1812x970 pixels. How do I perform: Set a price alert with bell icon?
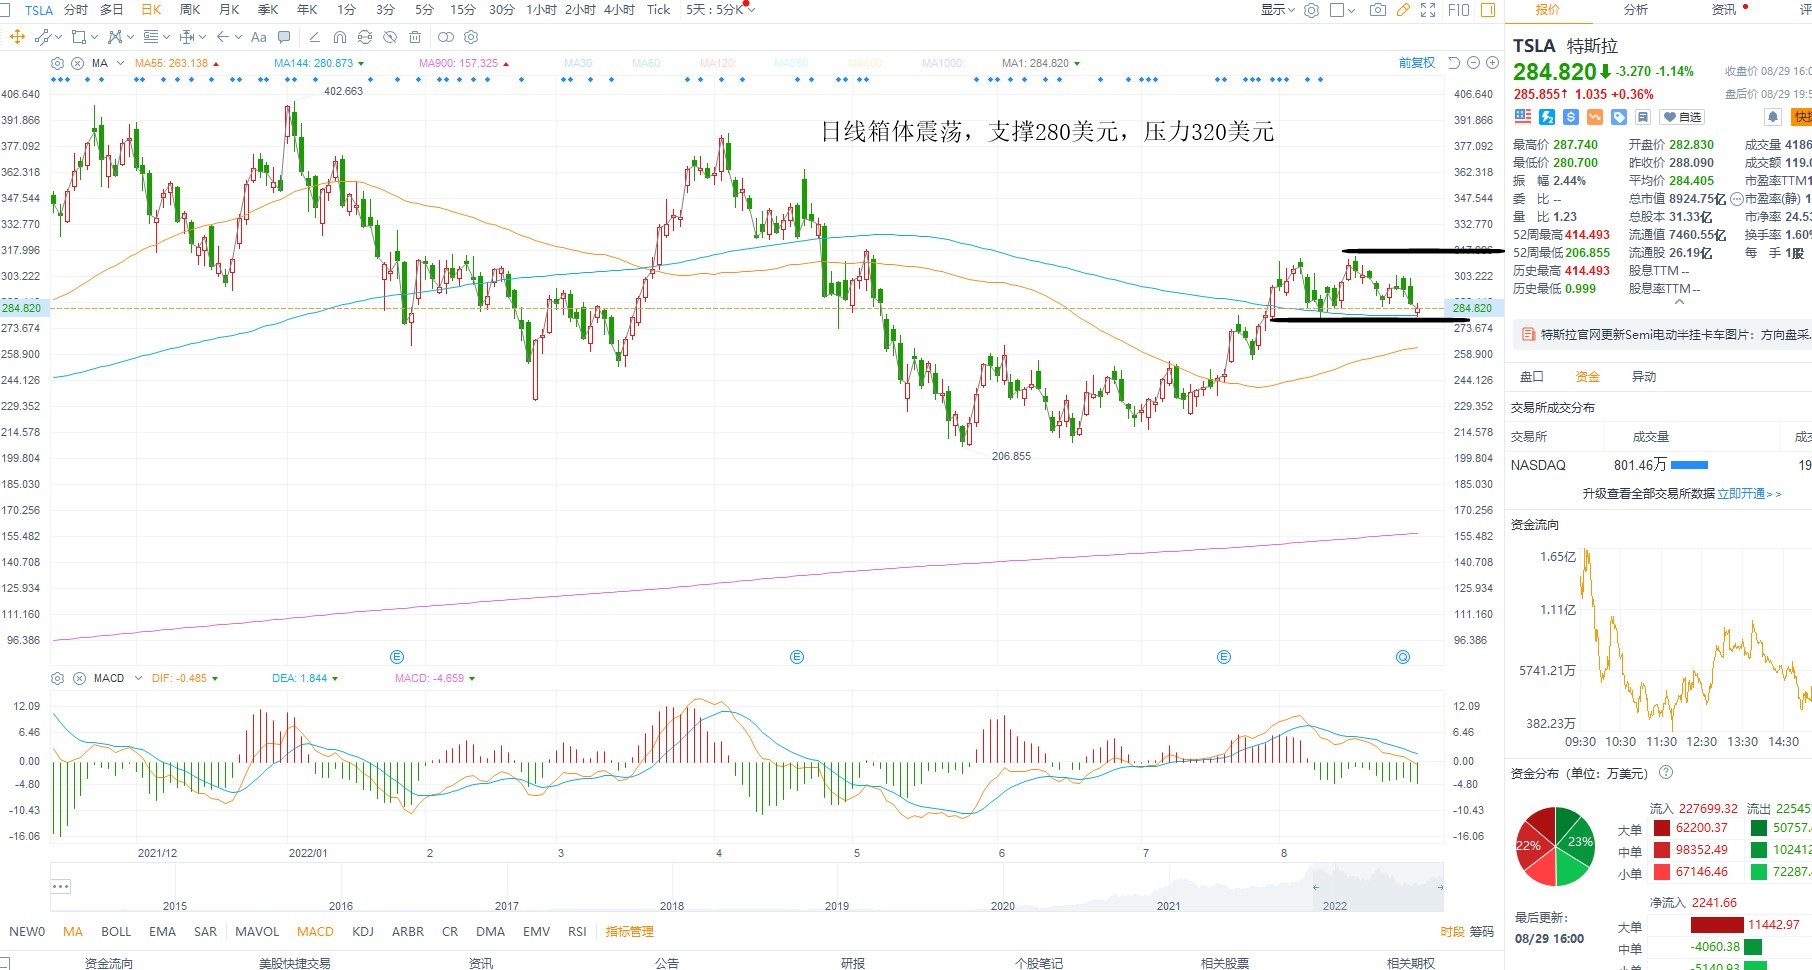click(1773, 117)
